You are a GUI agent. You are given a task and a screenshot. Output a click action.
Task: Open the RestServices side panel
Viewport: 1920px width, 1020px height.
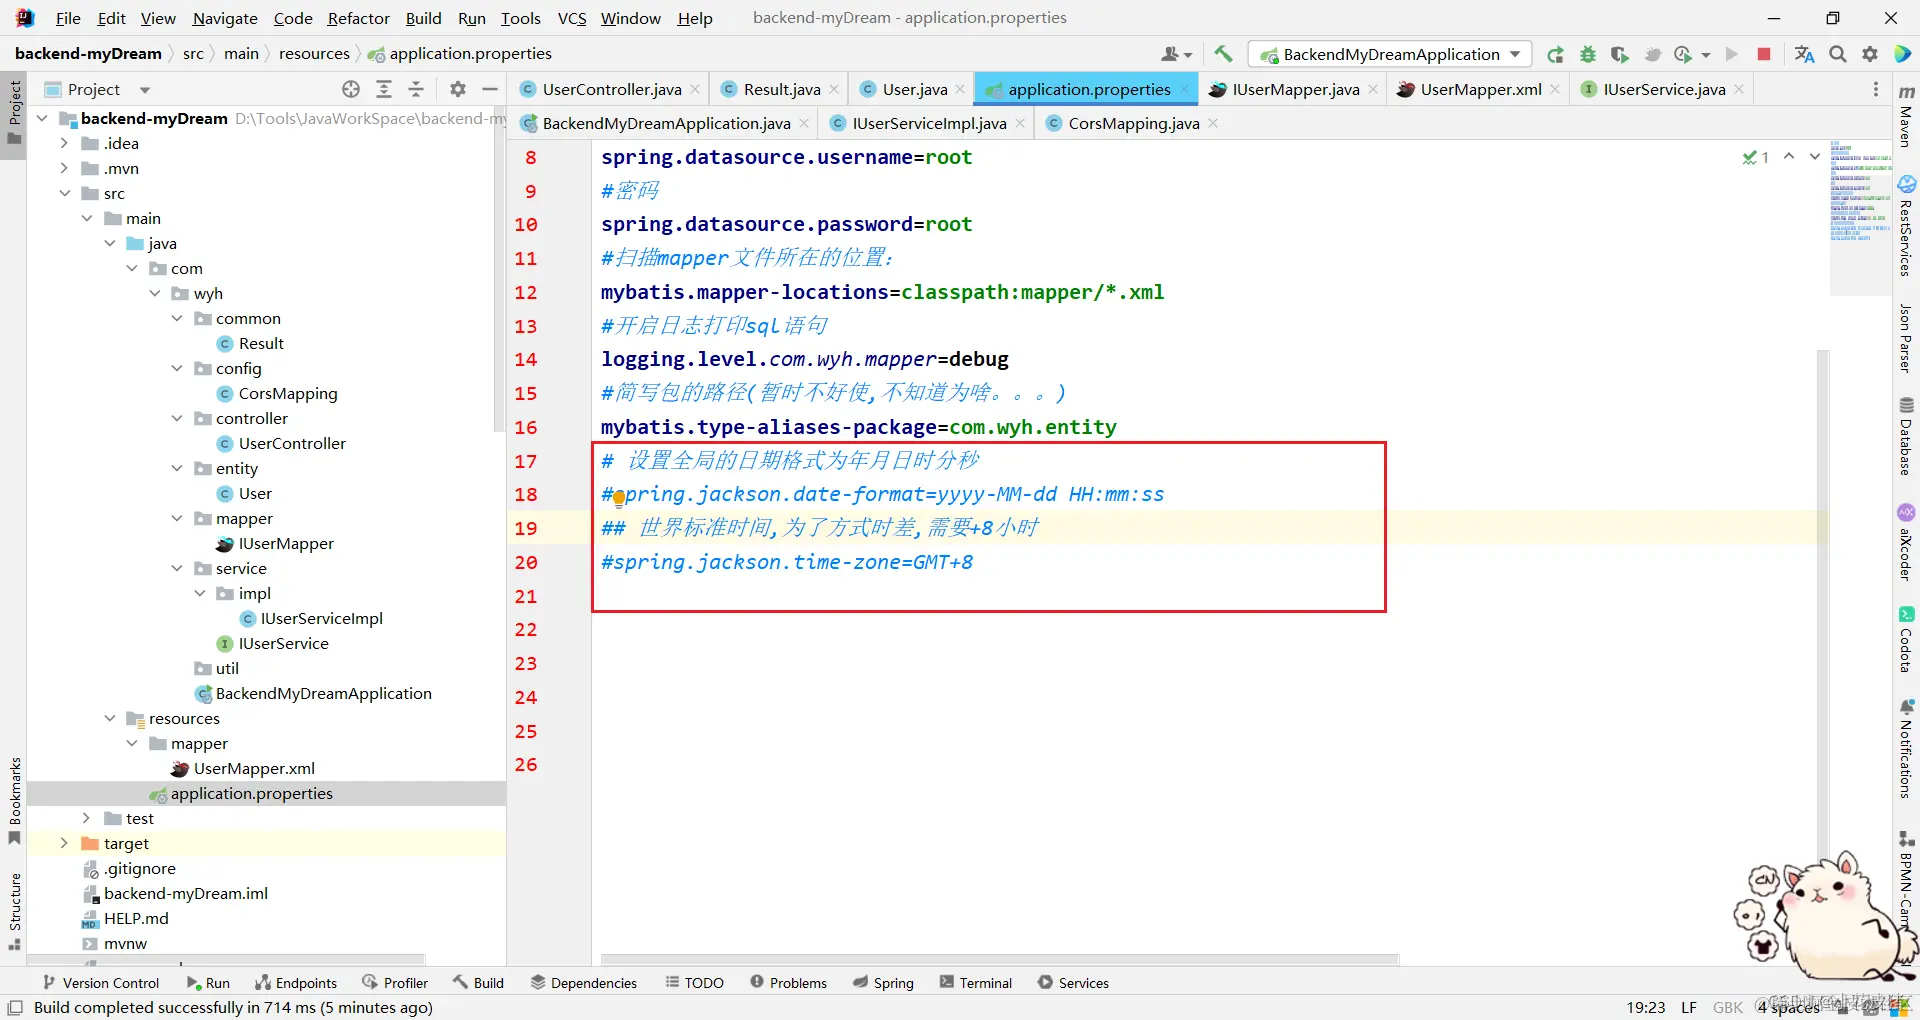pyautogui.click(x=1906, y=226)
